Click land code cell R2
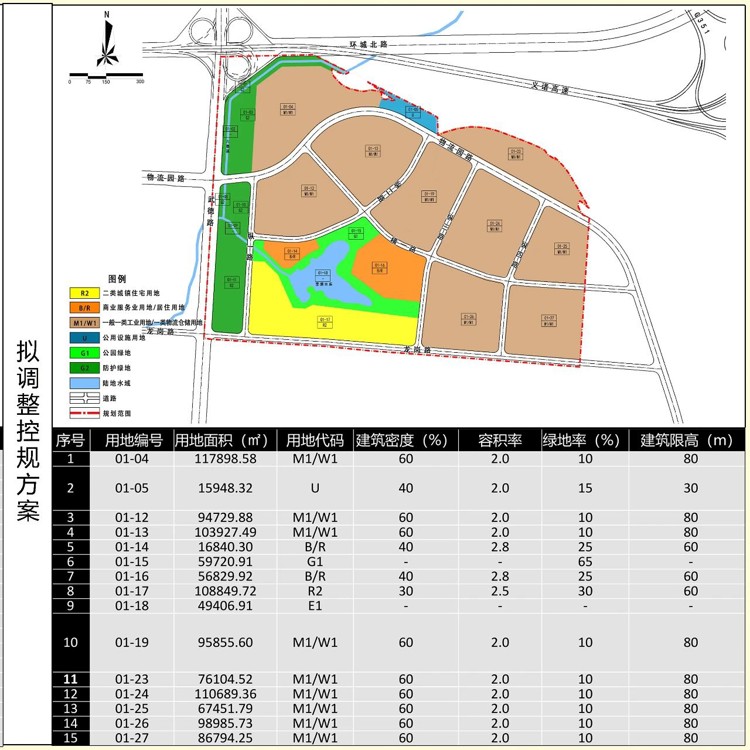750x750 pixels. coord(315,591)
